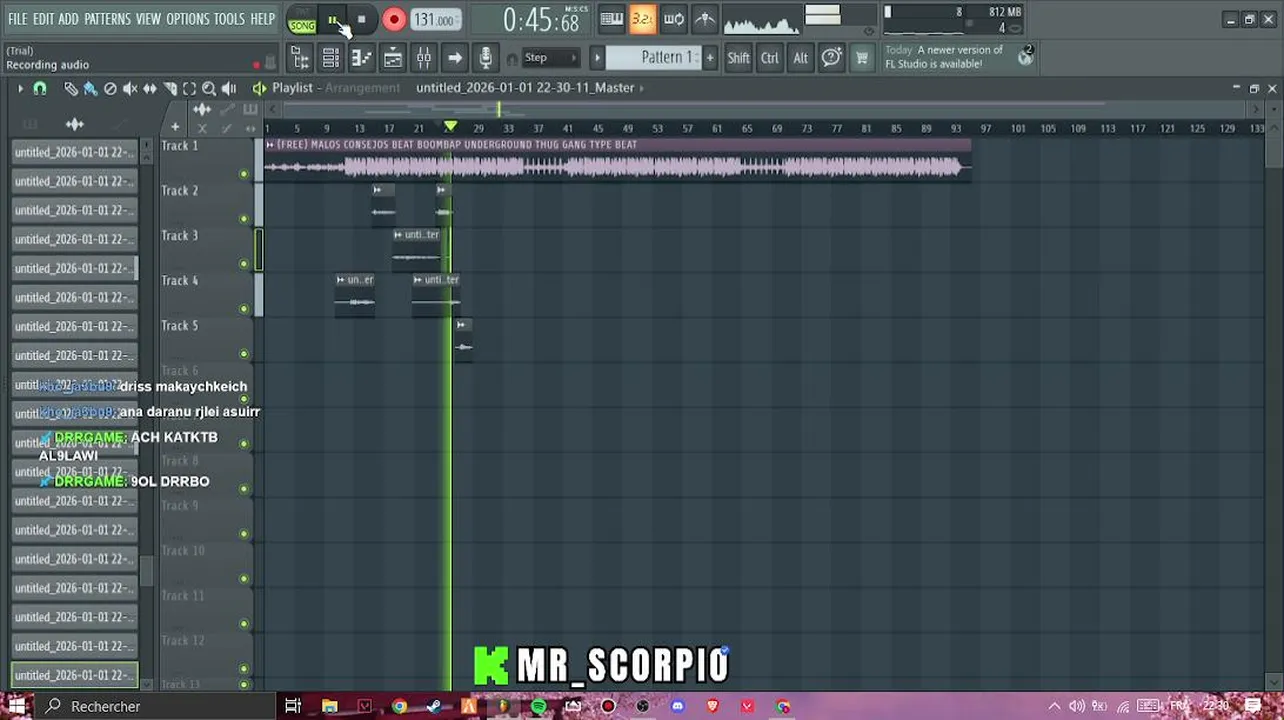Click the 0:45:68 time display
This screenshot has width=1284, height=720.
coord(541,20)
